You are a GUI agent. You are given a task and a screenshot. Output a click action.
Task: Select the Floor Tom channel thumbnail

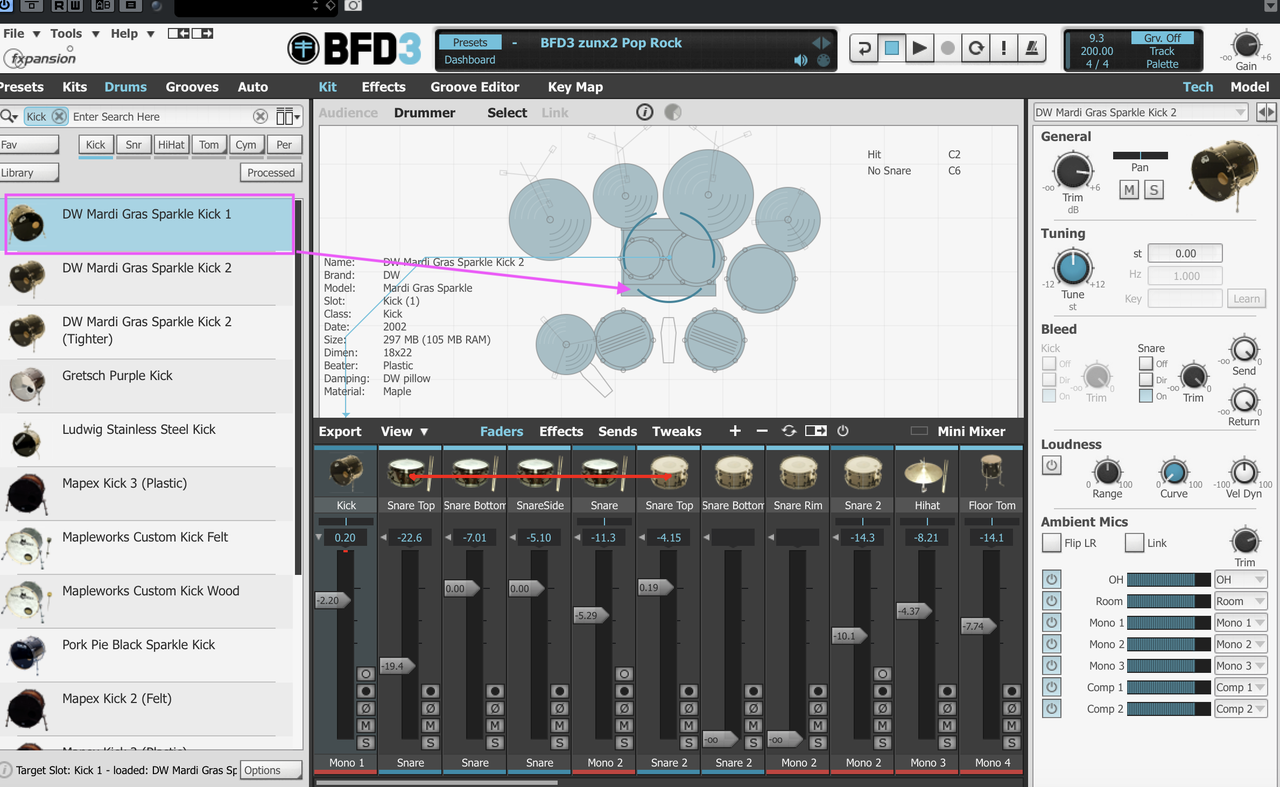click(x=991, y=472)
